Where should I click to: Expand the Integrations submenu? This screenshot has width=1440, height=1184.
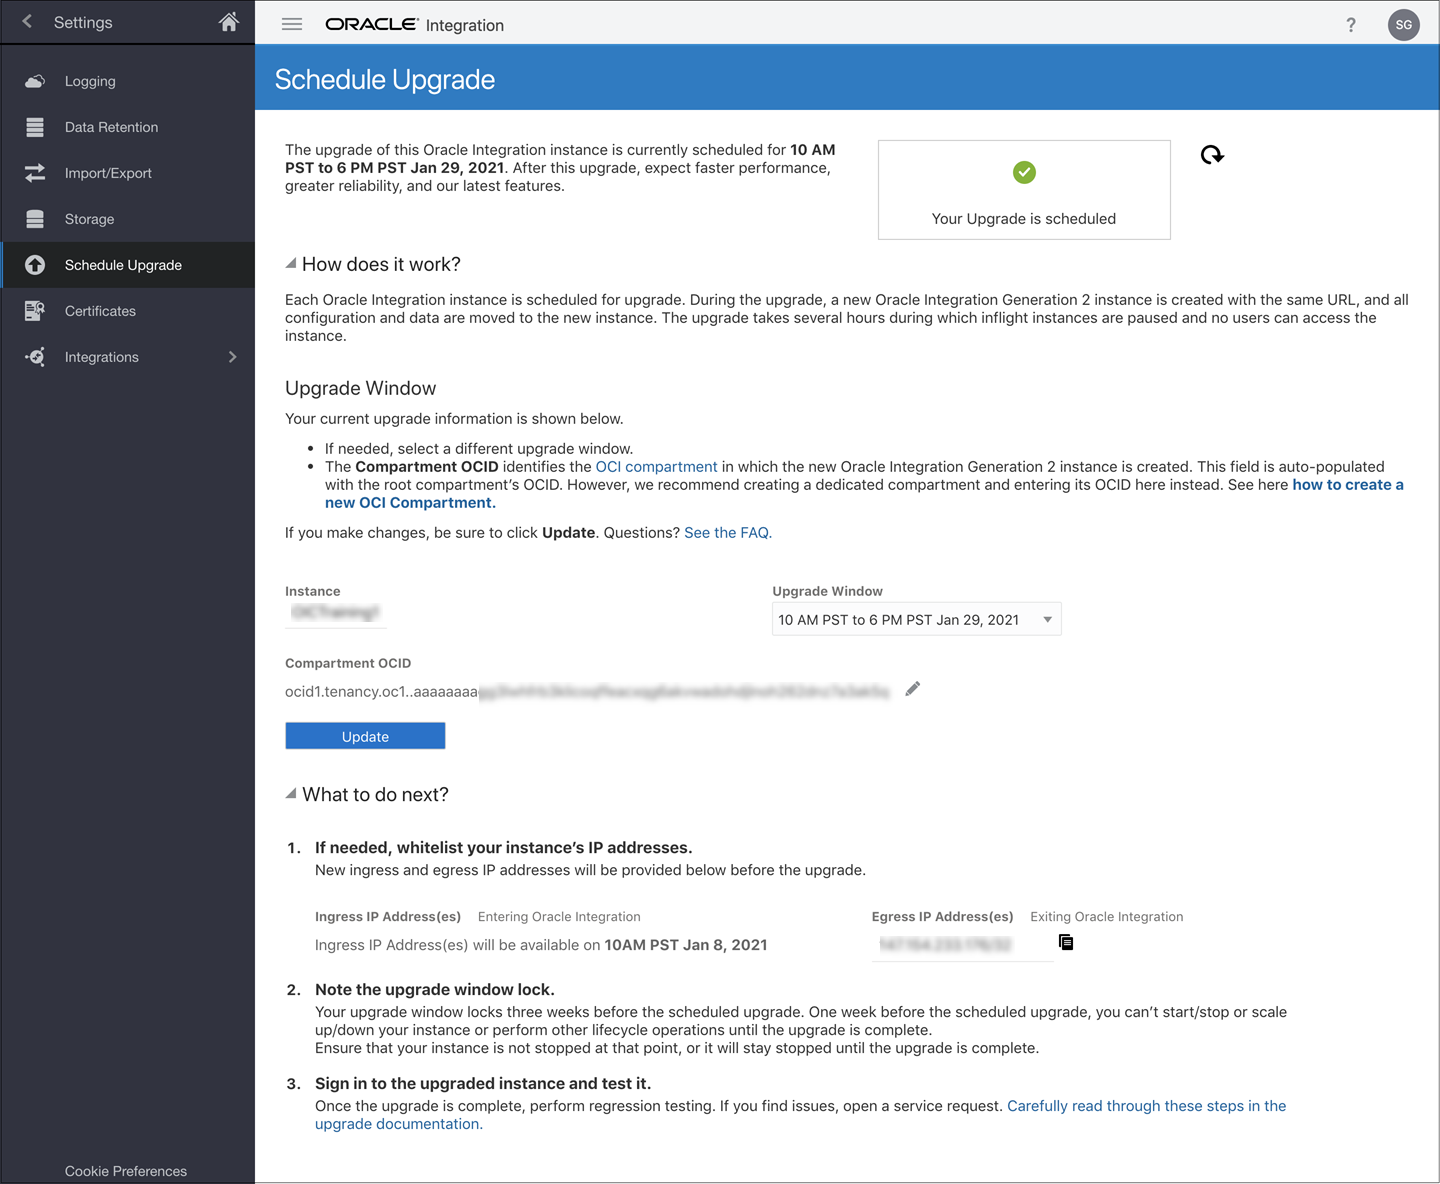(x=232, y=356)
